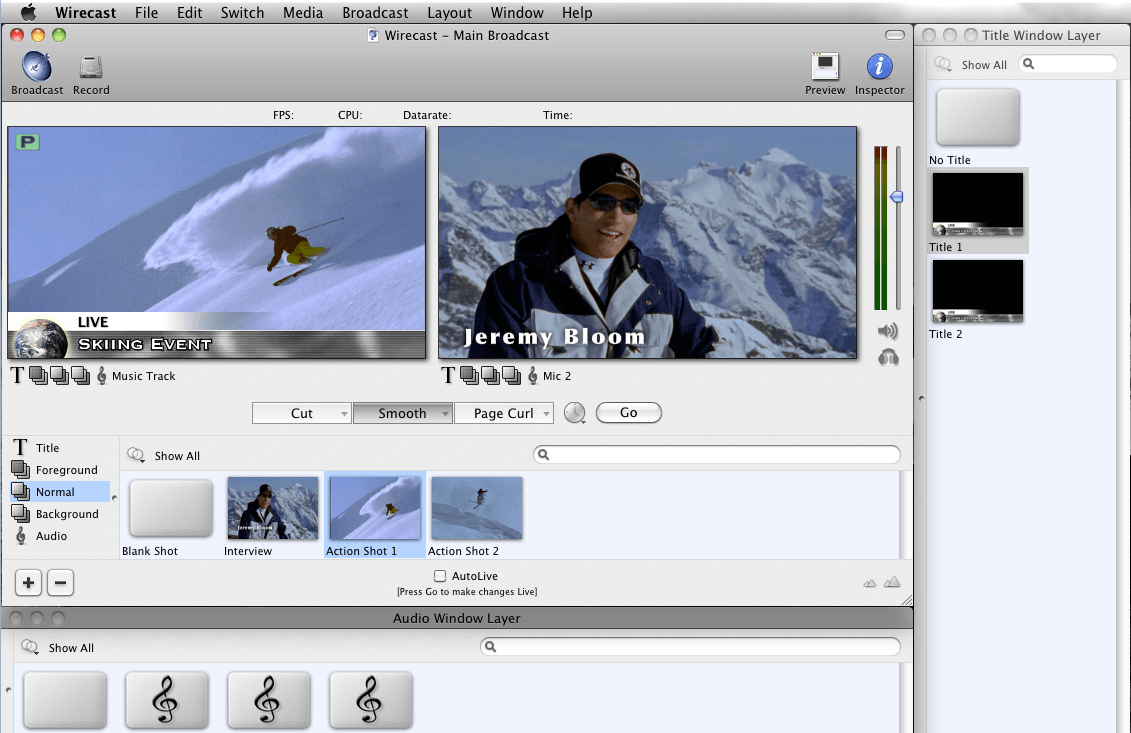The width and height of the screenshot is (1131, 733).
Task: Select the Action Shot 2 thumbnail
Action: click(x=477, y=508)
